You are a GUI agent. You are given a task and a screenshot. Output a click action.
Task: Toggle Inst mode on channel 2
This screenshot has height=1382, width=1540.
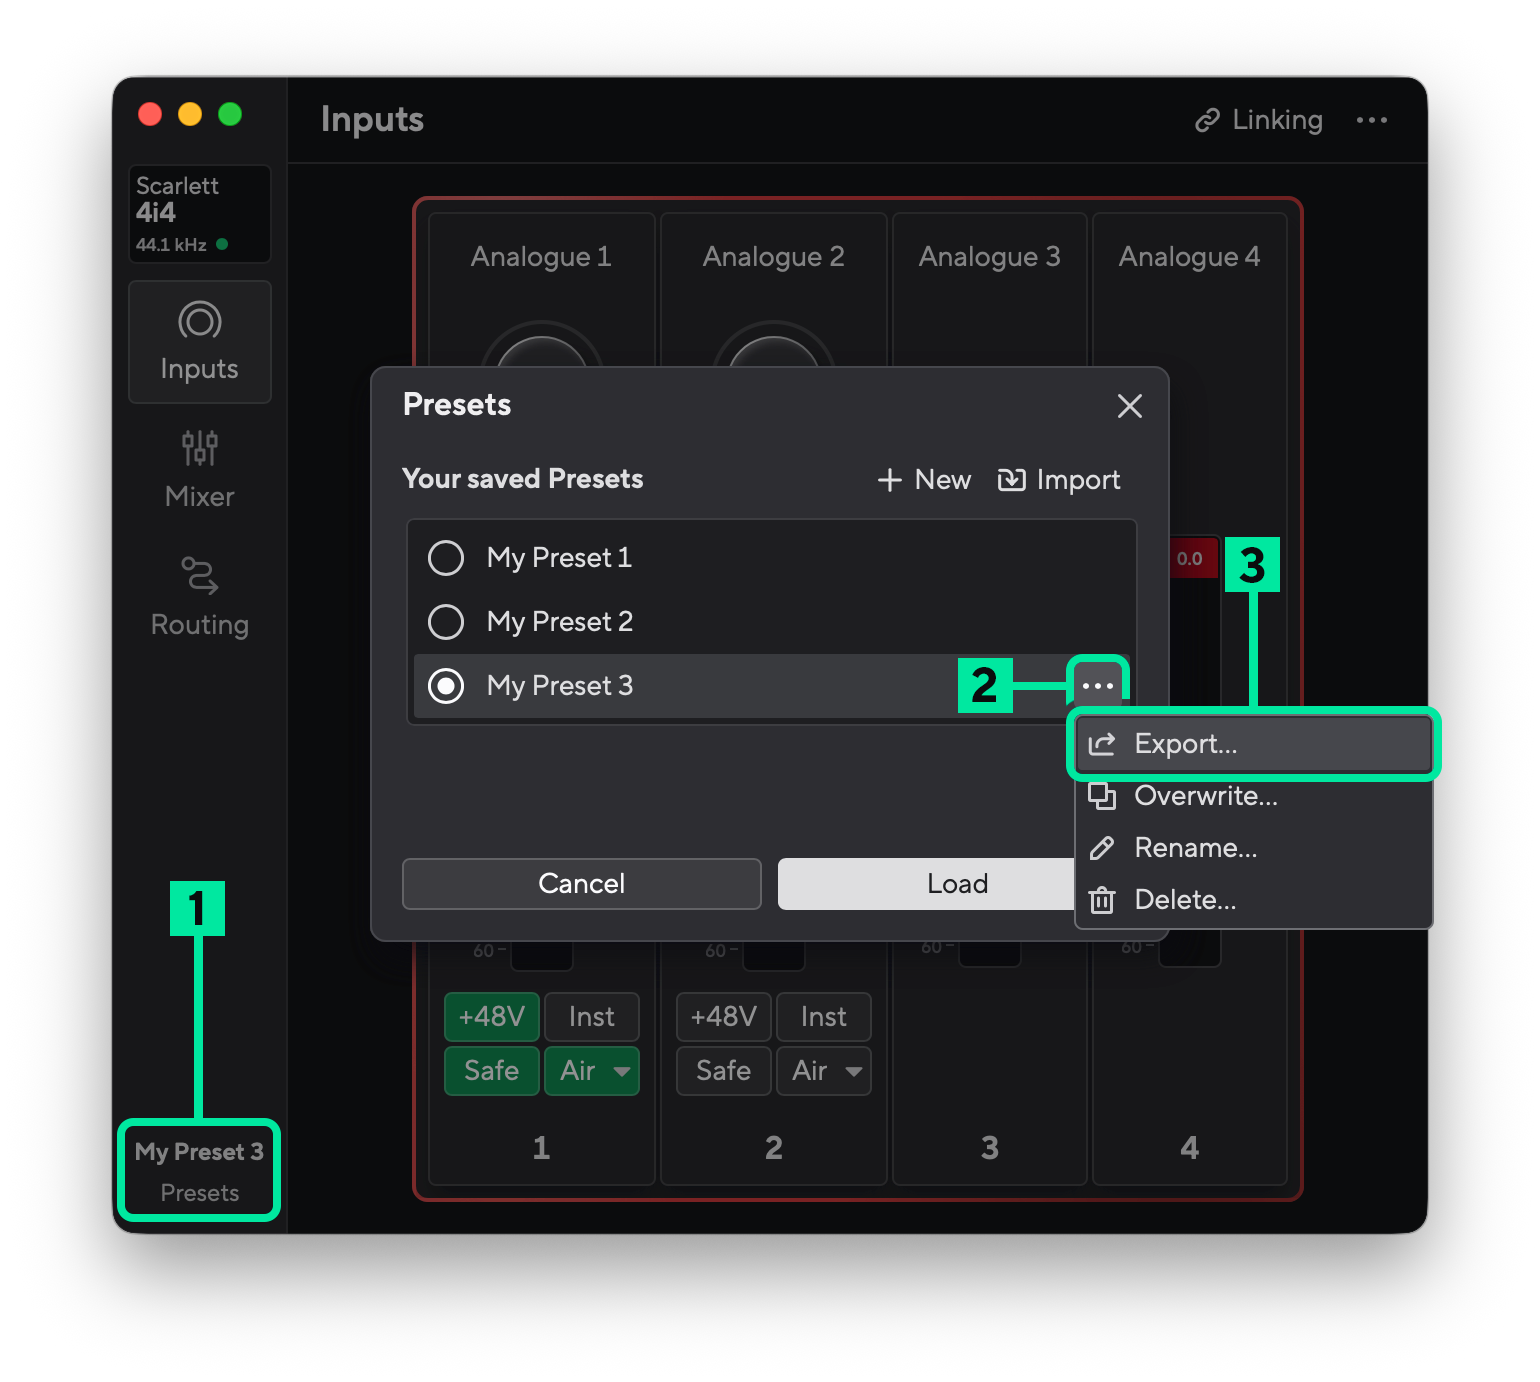[824, 1017]
